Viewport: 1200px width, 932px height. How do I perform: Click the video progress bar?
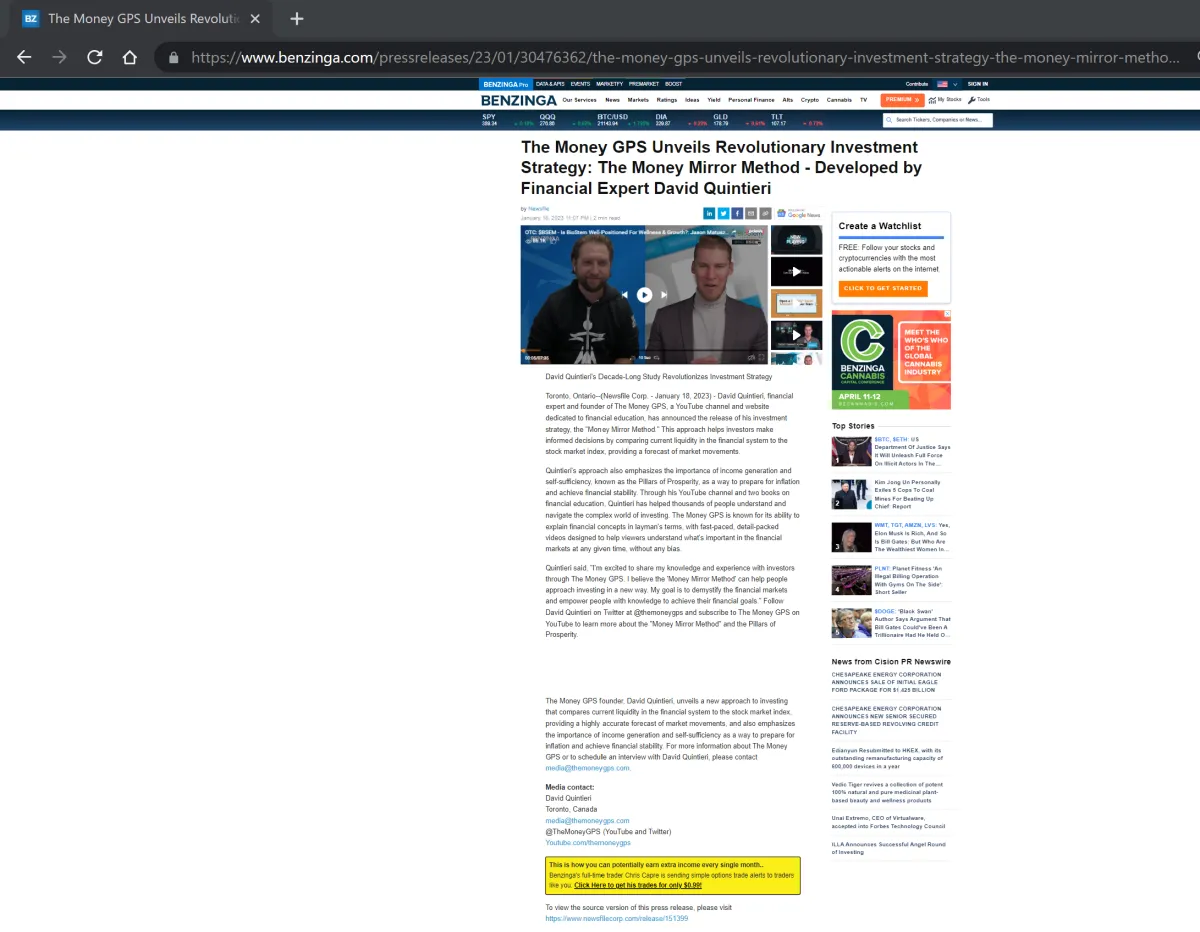(644, 350)
